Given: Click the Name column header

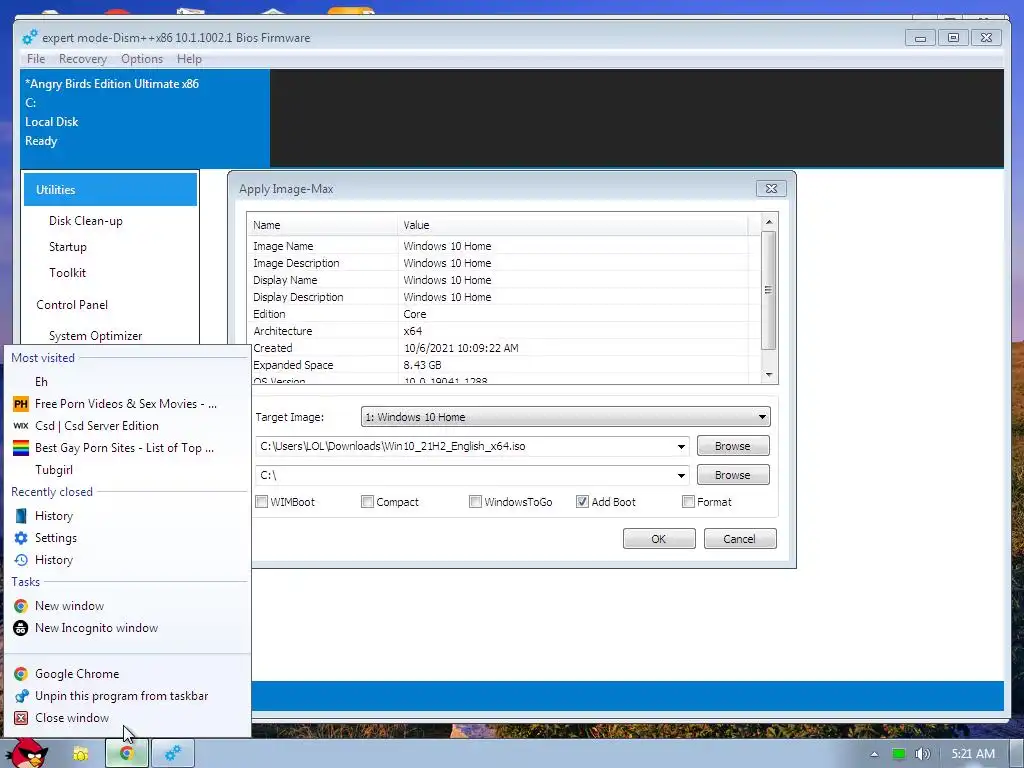Looking at the screenshot, I should click(x=322, y=225).
